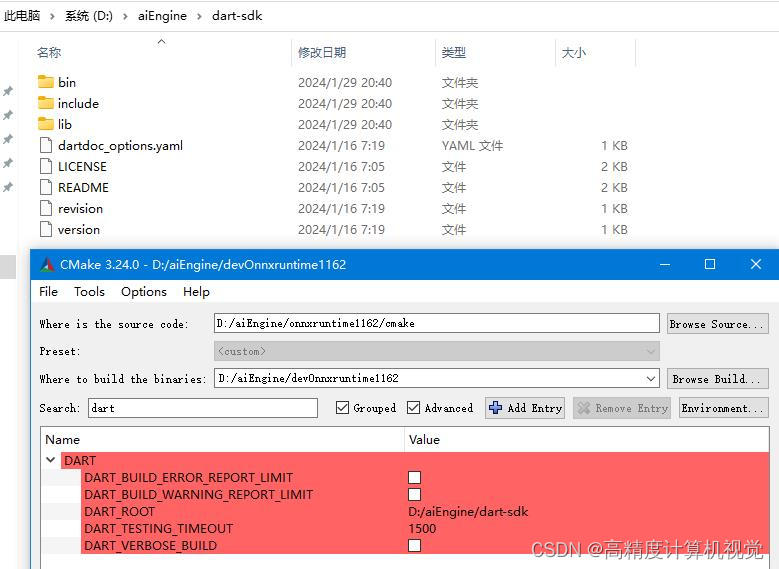Expand breadcrumb chevron after 此电脑
This screenshot has height=569, width=779.
52,16
